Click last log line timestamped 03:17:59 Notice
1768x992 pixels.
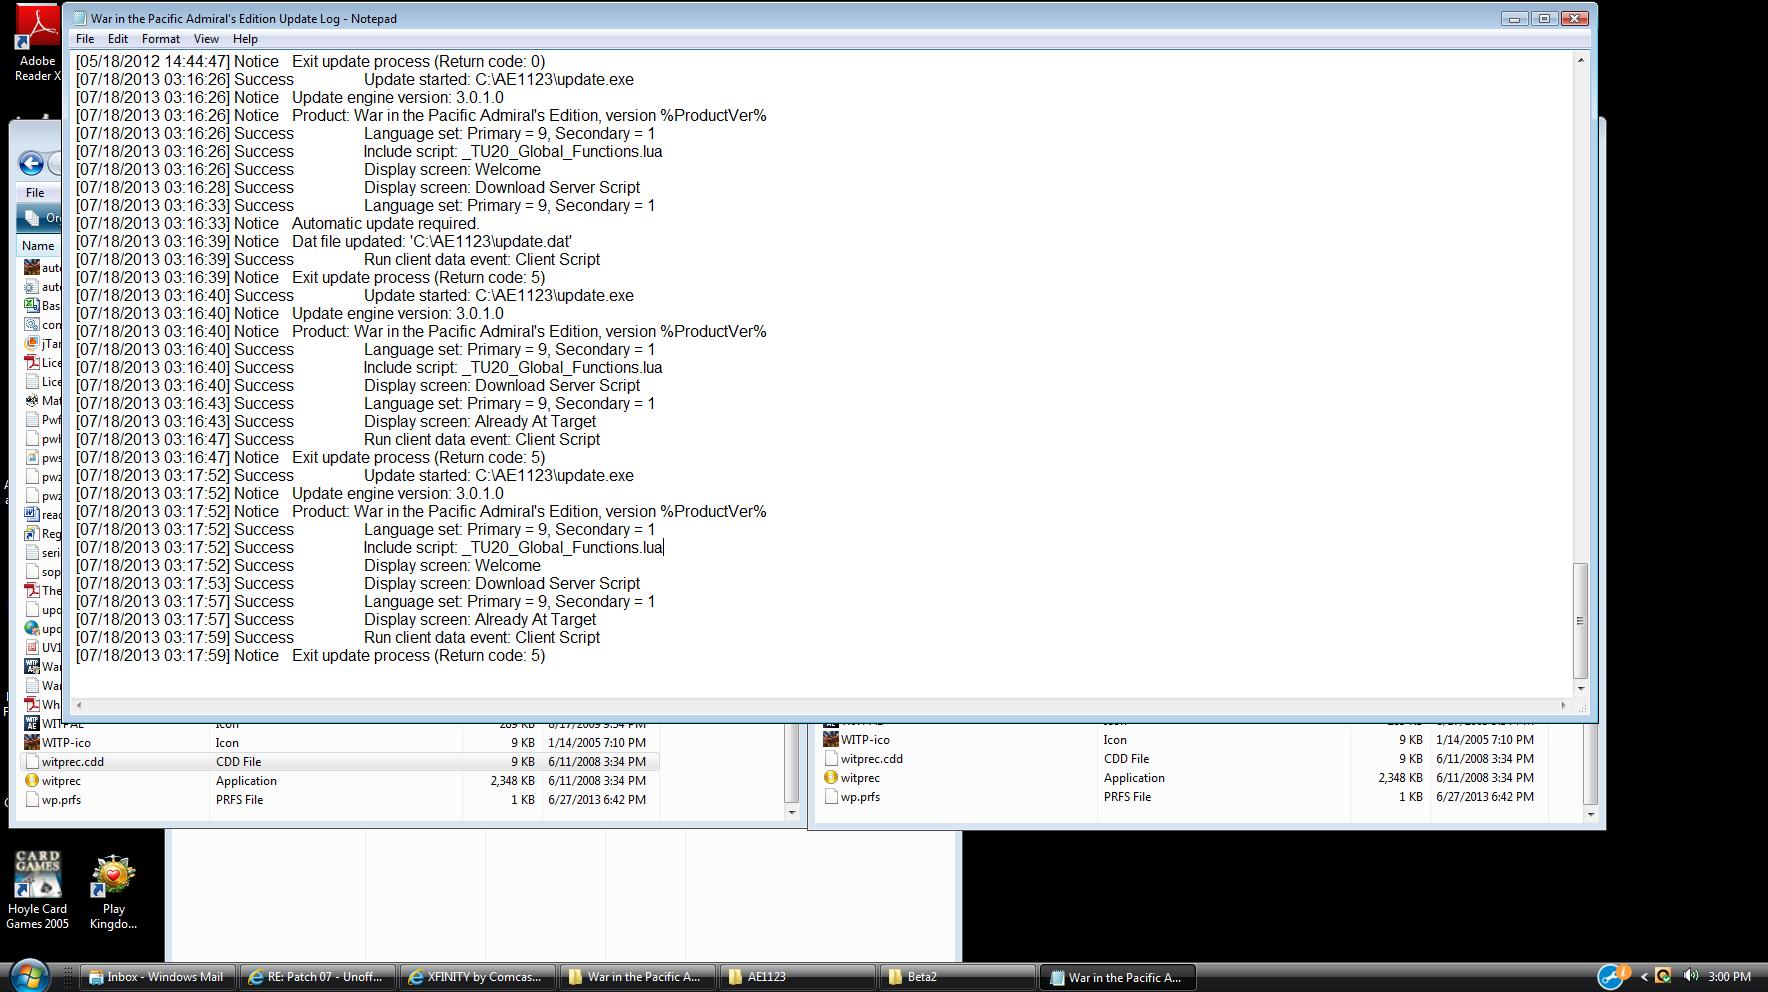pos(311,655)
